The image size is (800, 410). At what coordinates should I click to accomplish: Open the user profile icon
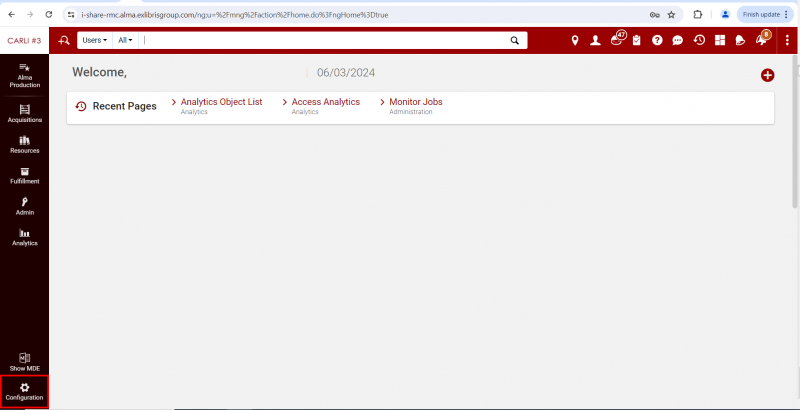pyautogui.click(x=595, y=40)
